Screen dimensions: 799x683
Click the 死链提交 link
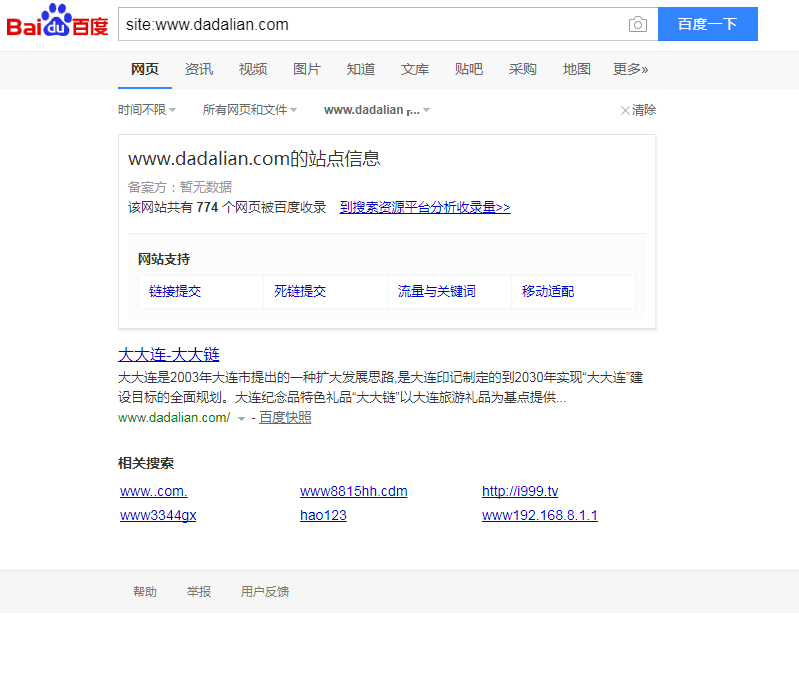300,292
